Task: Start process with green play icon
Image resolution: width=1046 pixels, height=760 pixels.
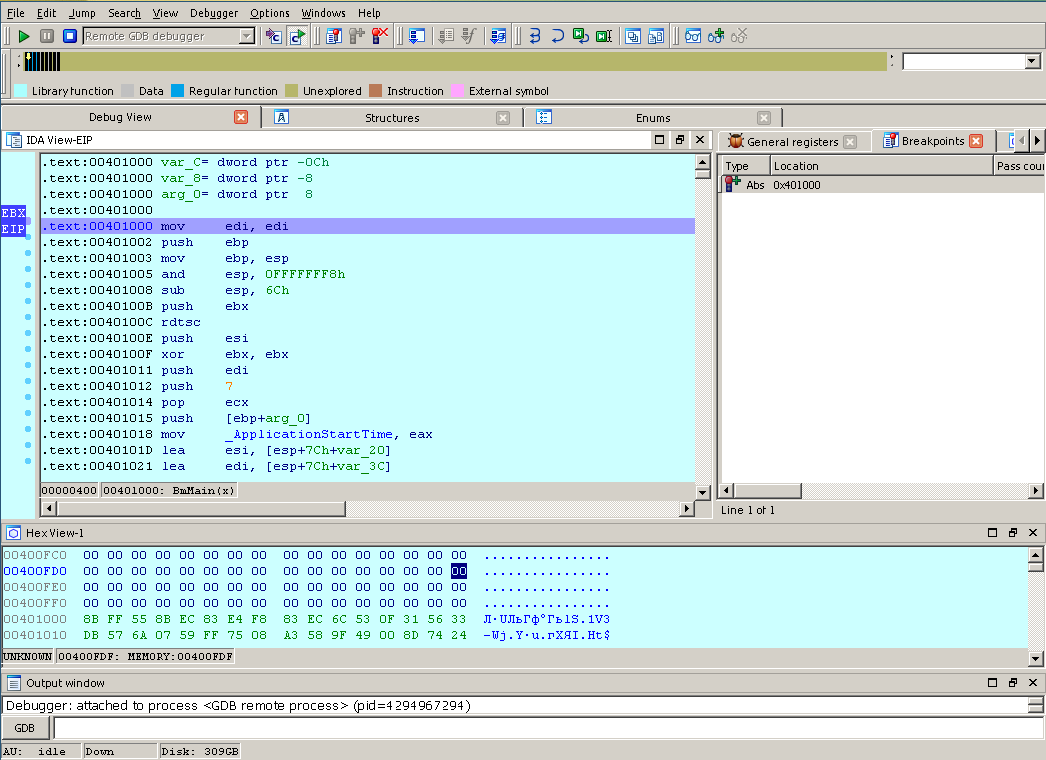Action: coord(23,36)
